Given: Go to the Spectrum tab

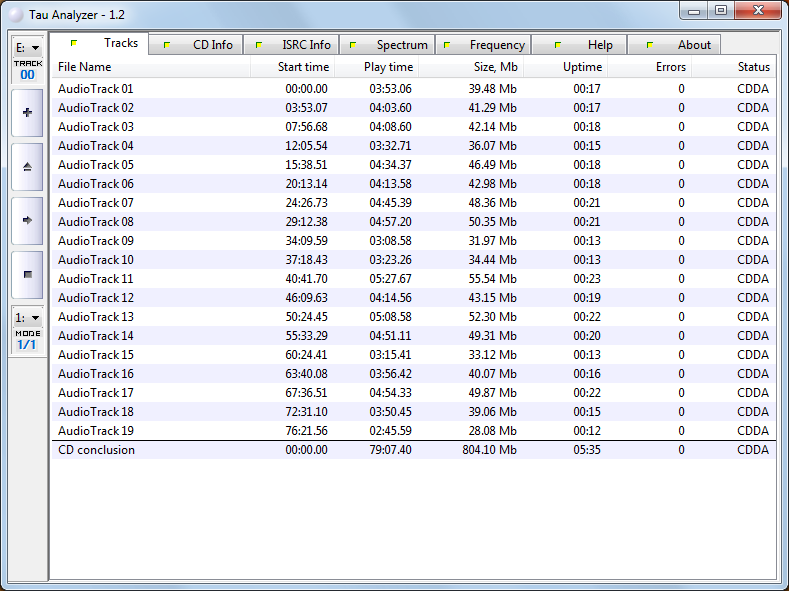Looking at the screenshot, I should click(387, 45).
